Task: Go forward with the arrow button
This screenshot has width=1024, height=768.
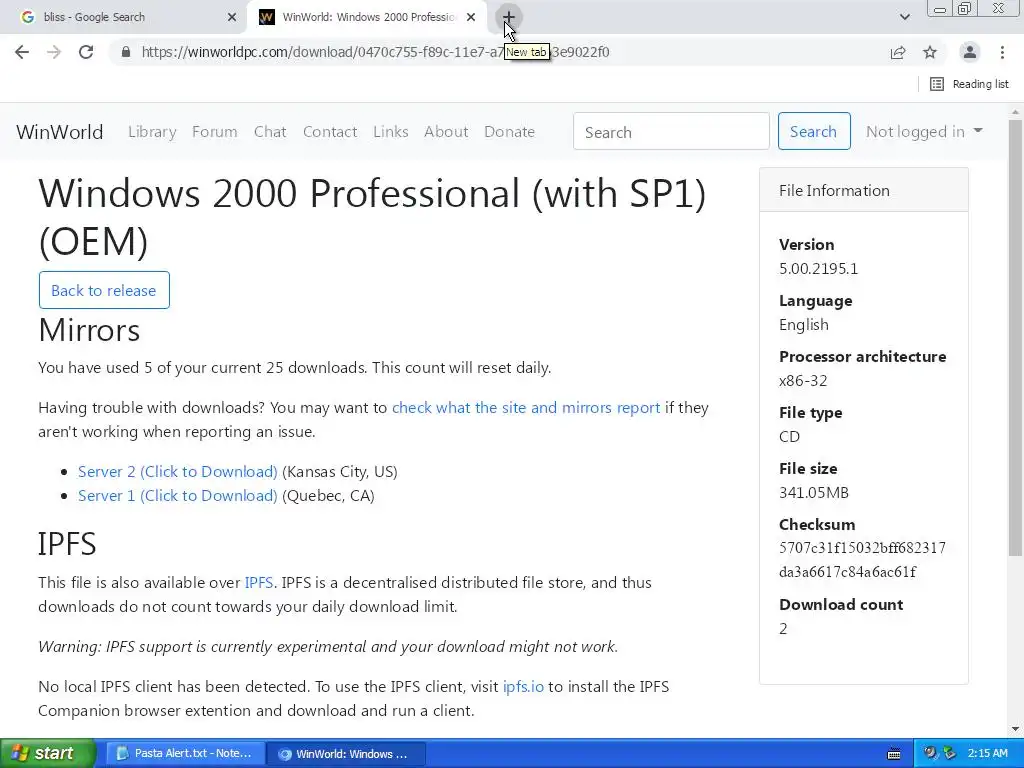Action: [x=54, y=52]
